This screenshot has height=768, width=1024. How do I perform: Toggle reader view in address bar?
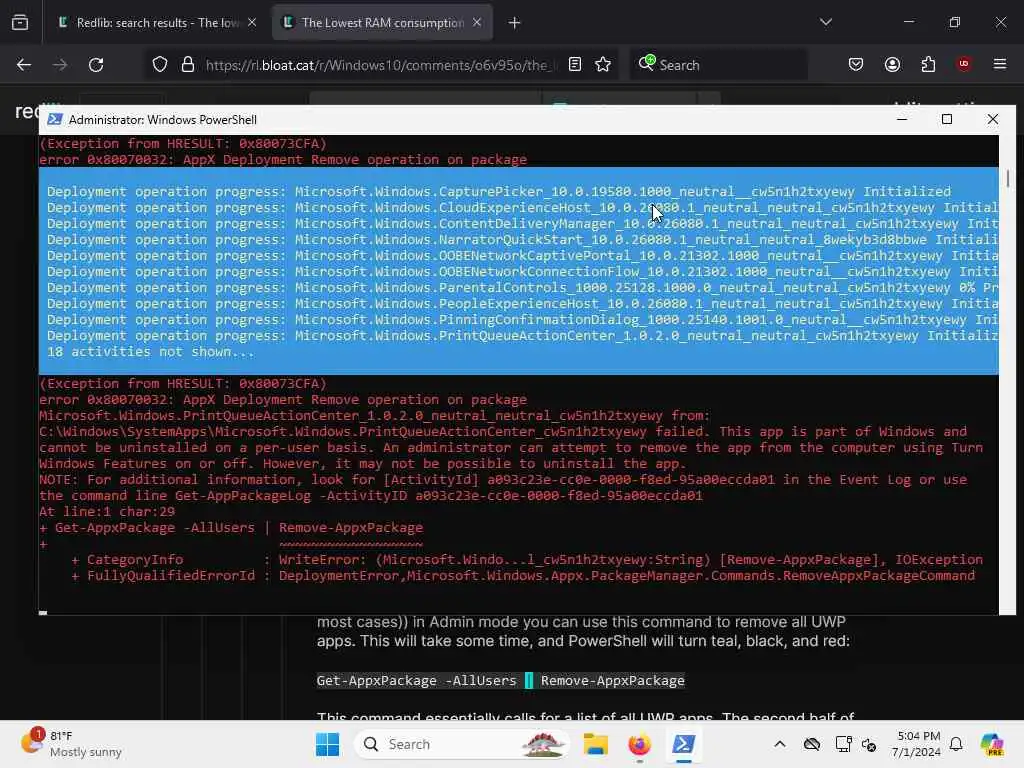[575, 65]
